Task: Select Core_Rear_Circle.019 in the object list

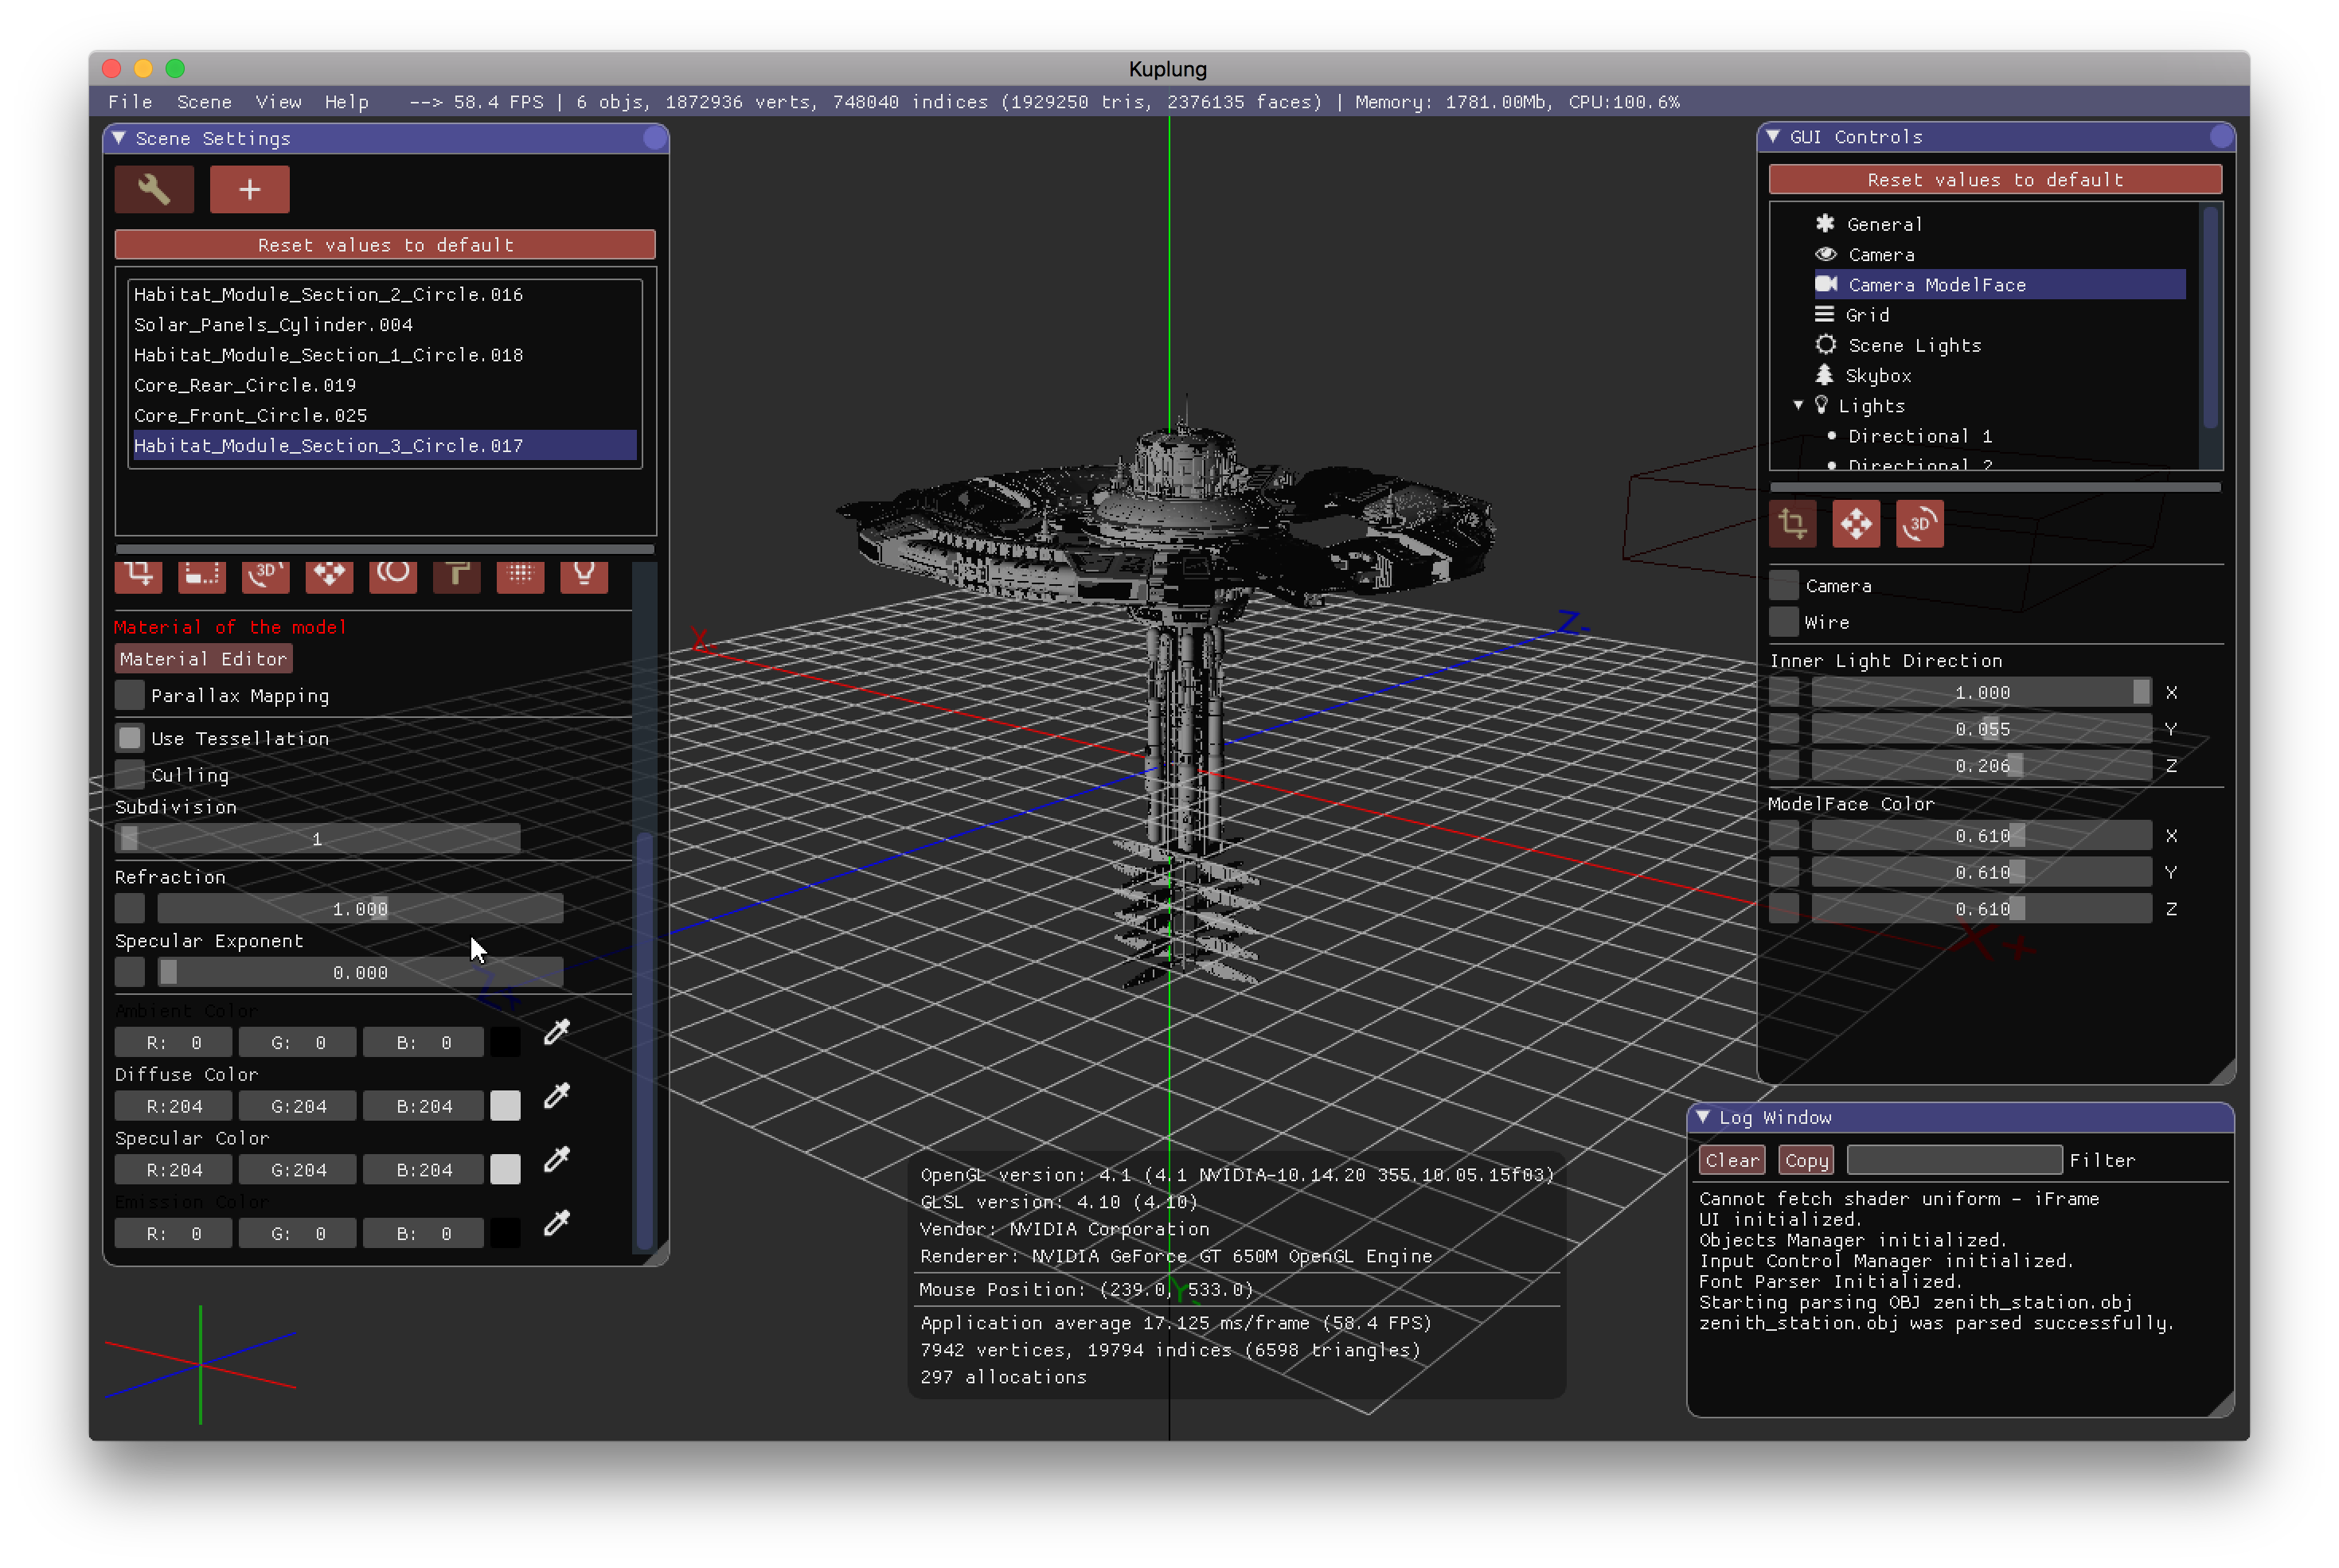Action: [245, 385]
